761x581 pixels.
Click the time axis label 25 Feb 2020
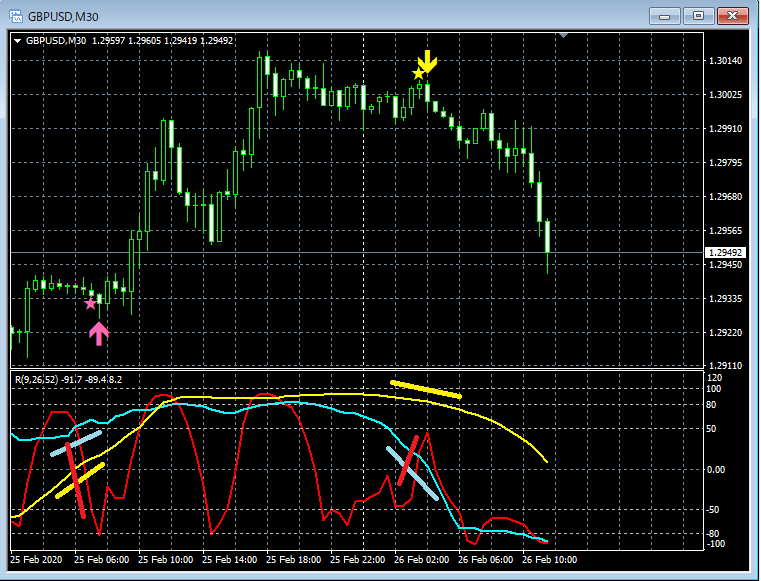tap(36, 560)
